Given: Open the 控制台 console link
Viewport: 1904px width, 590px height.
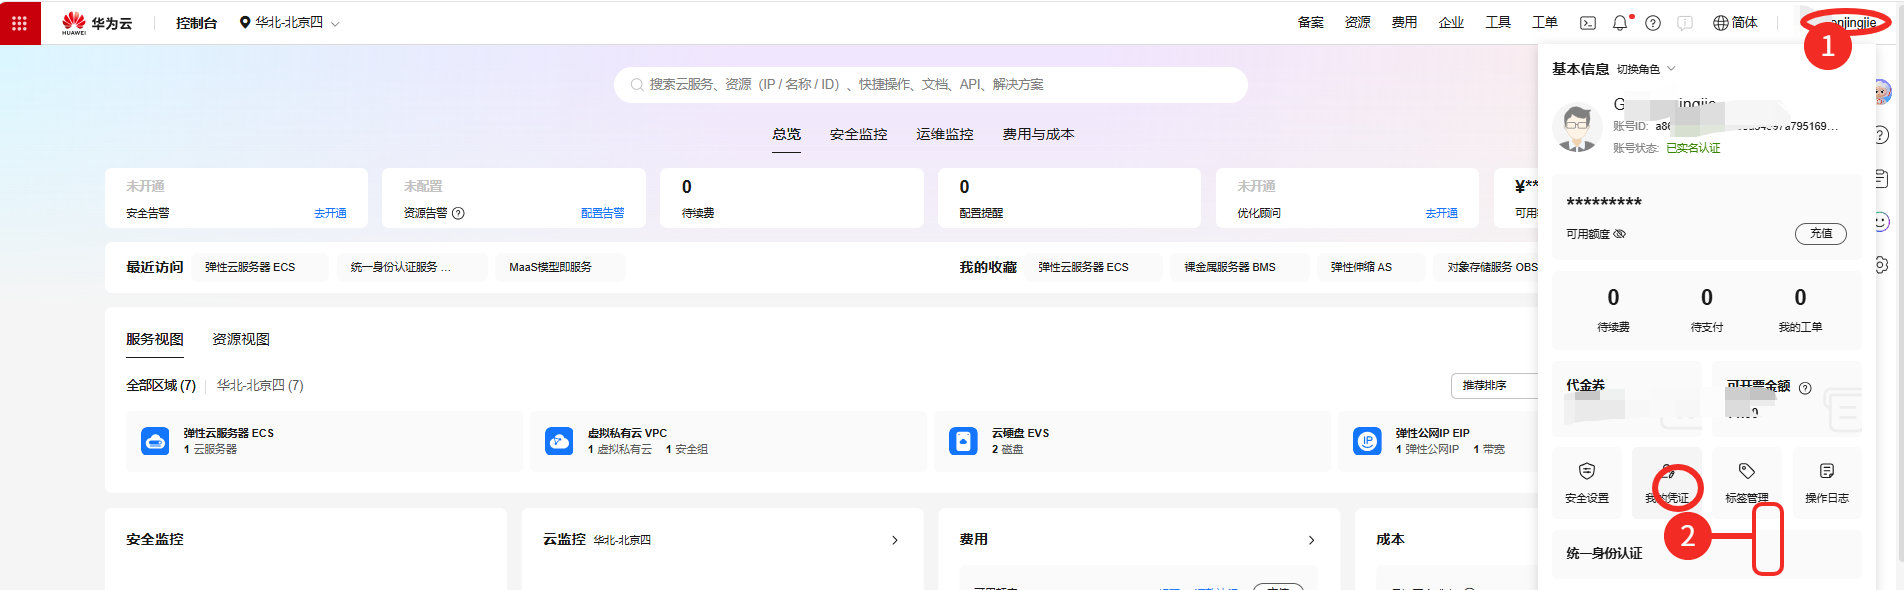Looking at the screenshot, I should (x=196, y=23).
